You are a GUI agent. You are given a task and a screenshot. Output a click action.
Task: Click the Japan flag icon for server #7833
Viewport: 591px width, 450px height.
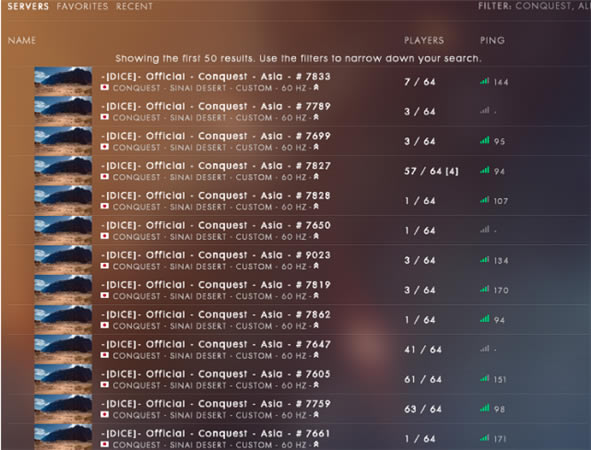105,87
